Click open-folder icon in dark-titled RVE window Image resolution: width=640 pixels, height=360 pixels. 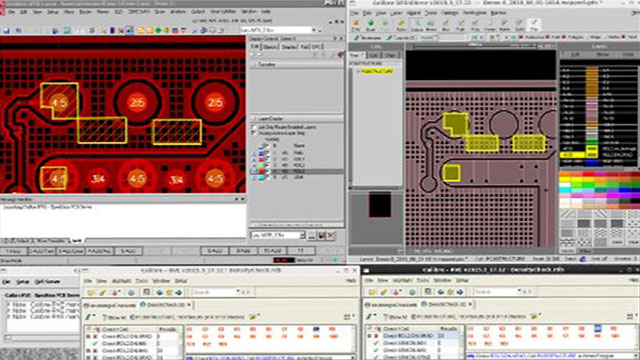(372, 292)
